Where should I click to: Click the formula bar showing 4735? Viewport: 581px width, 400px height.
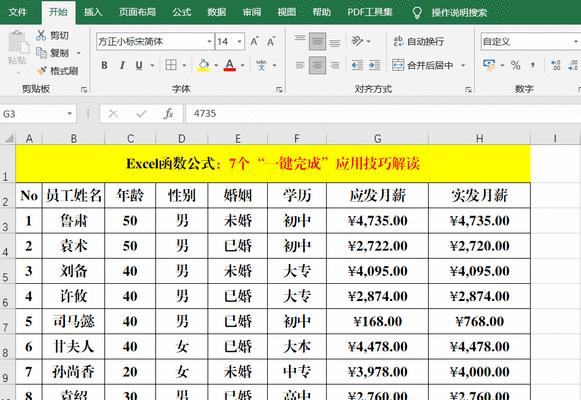383,114
